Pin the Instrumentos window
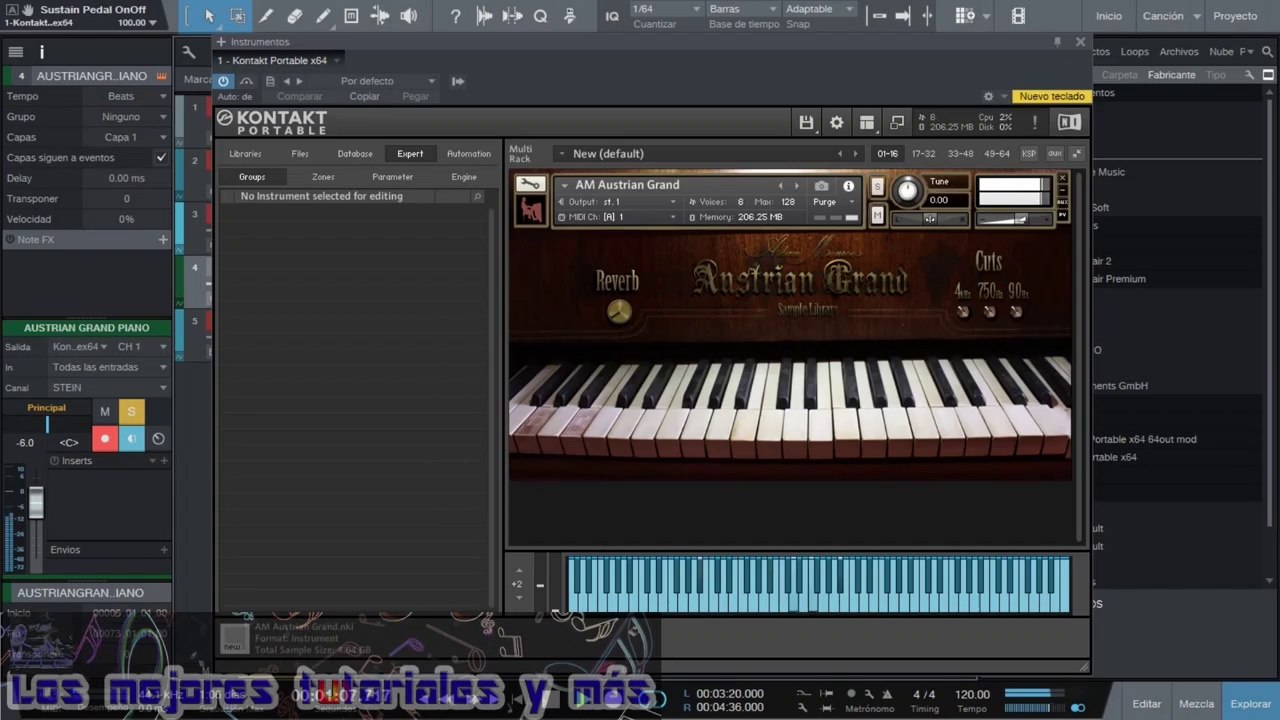The width and height of the screenshot is (1280, 720). coord(1057,41)
